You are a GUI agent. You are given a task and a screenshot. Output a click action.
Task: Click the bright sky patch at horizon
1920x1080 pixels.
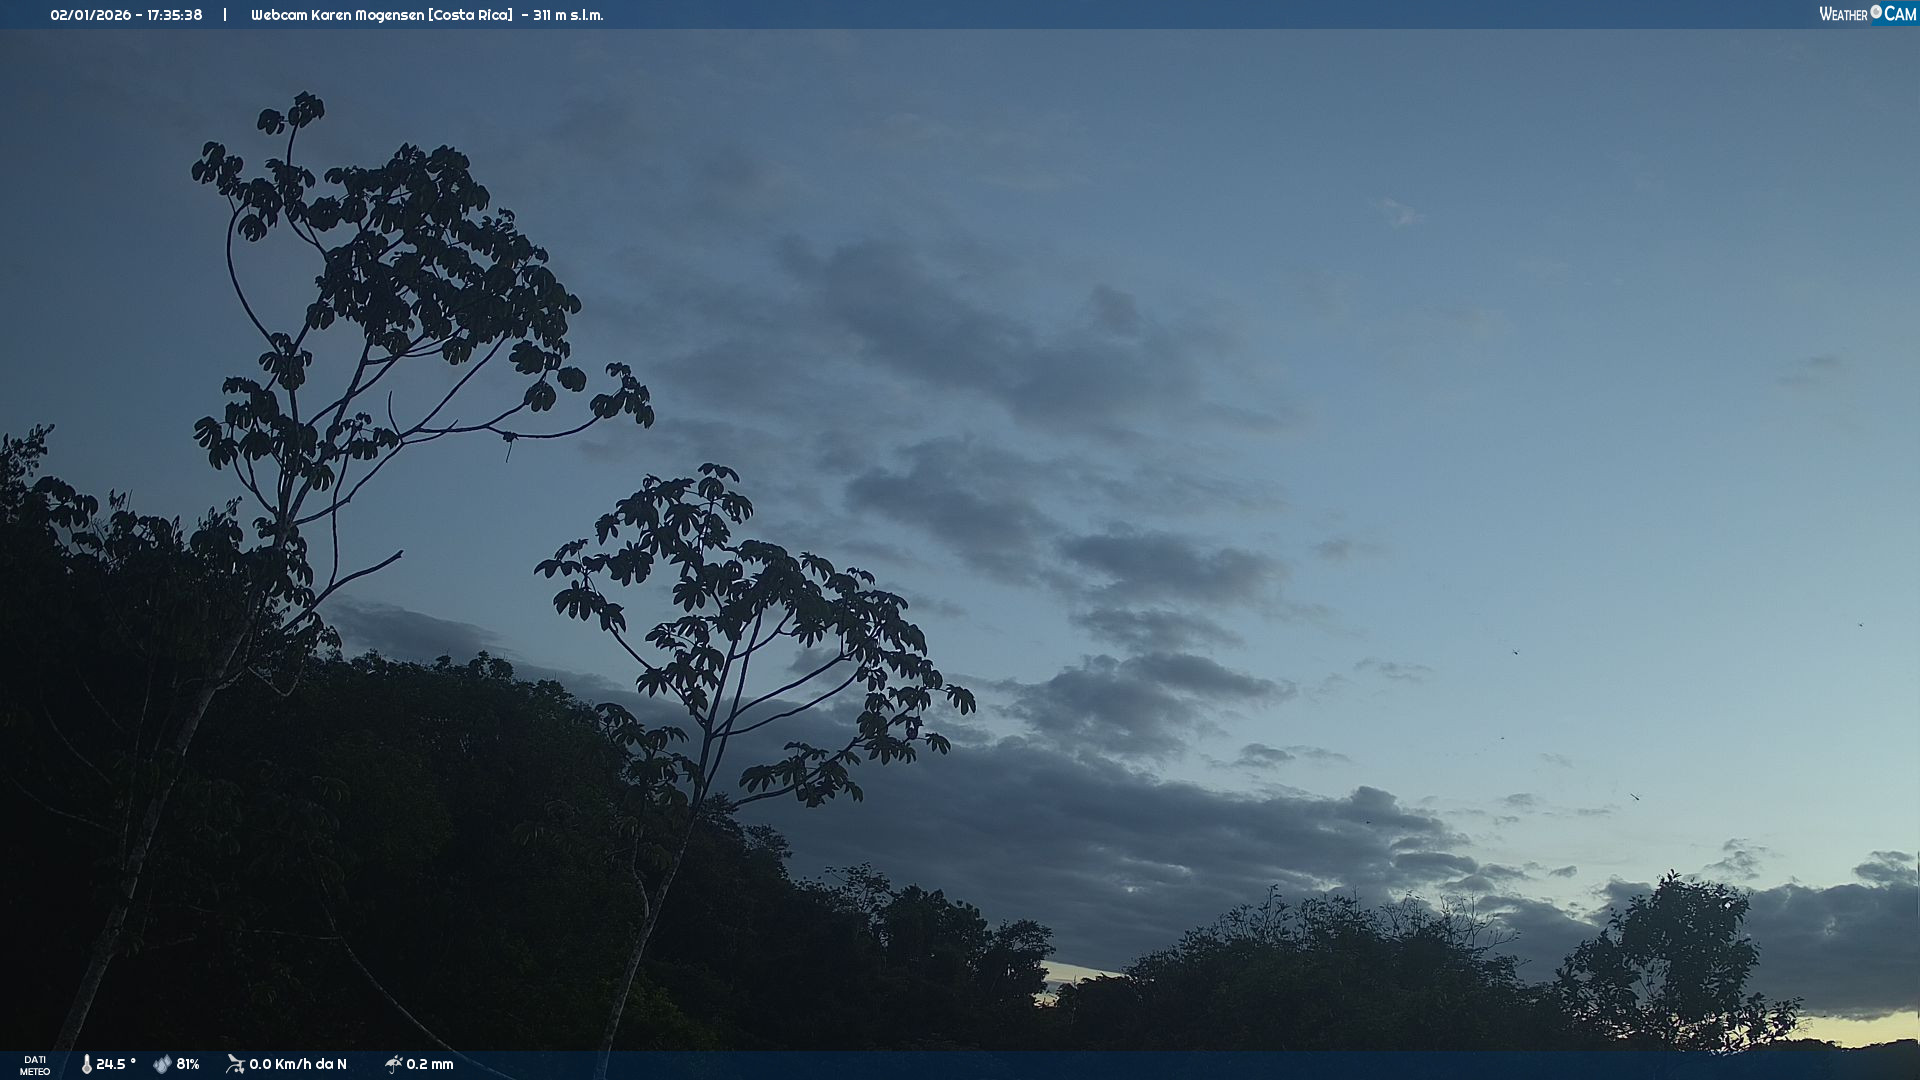1860,1028
